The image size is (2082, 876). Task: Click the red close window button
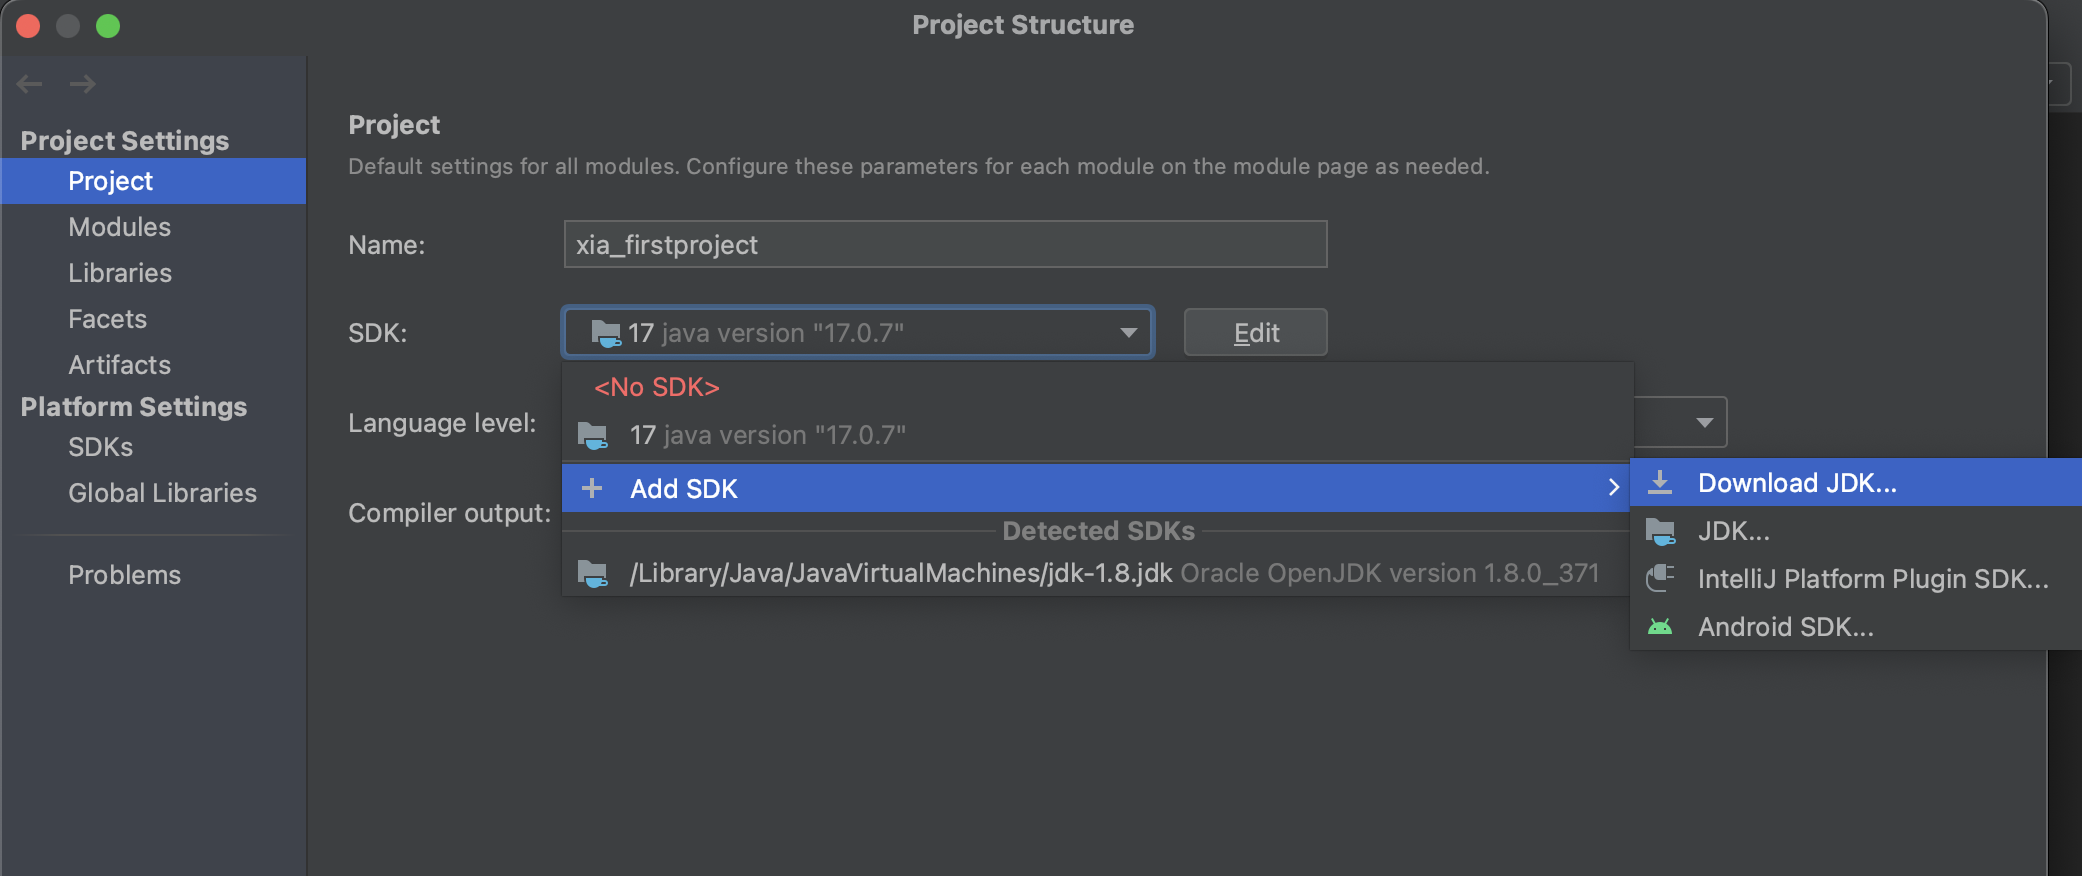click(x=28, y=26)
